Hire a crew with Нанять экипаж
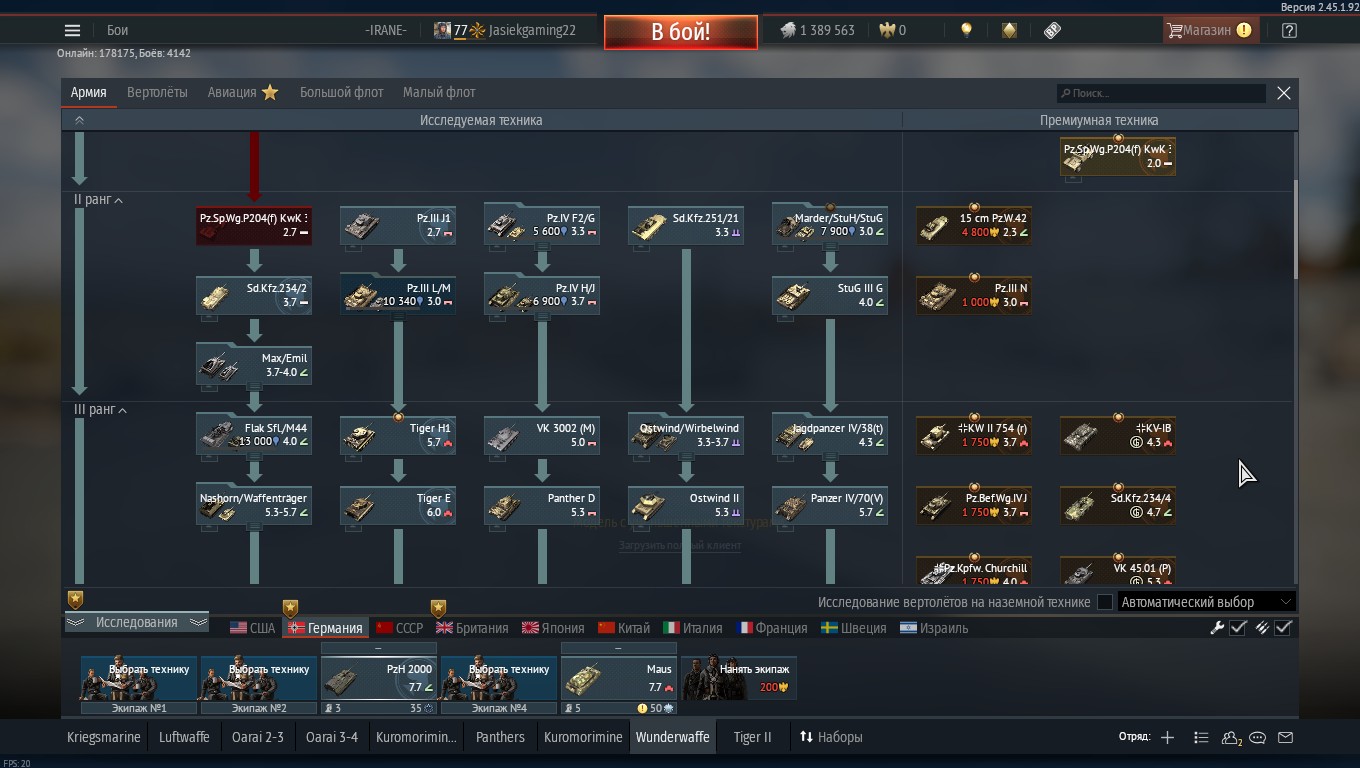 click(739, 678)
